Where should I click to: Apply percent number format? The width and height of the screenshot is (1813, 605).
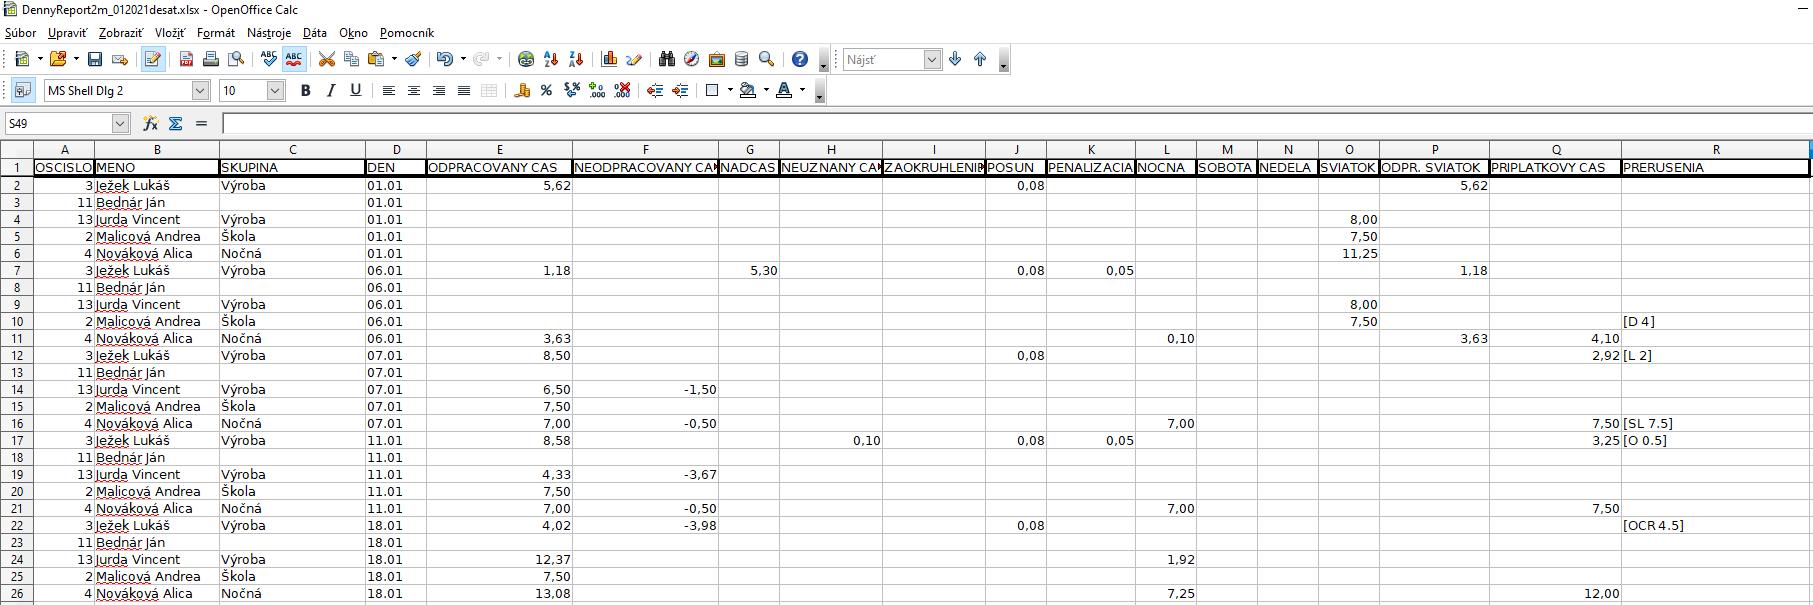pos(546,91)
